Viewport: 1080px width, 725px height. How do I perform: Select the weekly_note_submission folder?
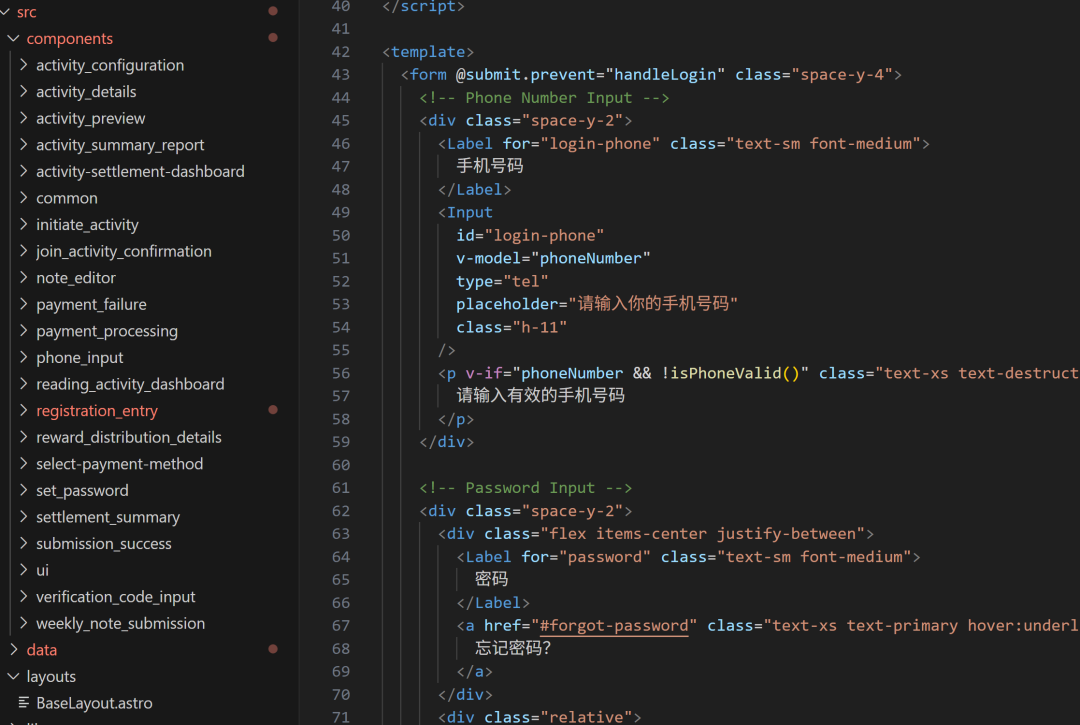coord(120,624)
